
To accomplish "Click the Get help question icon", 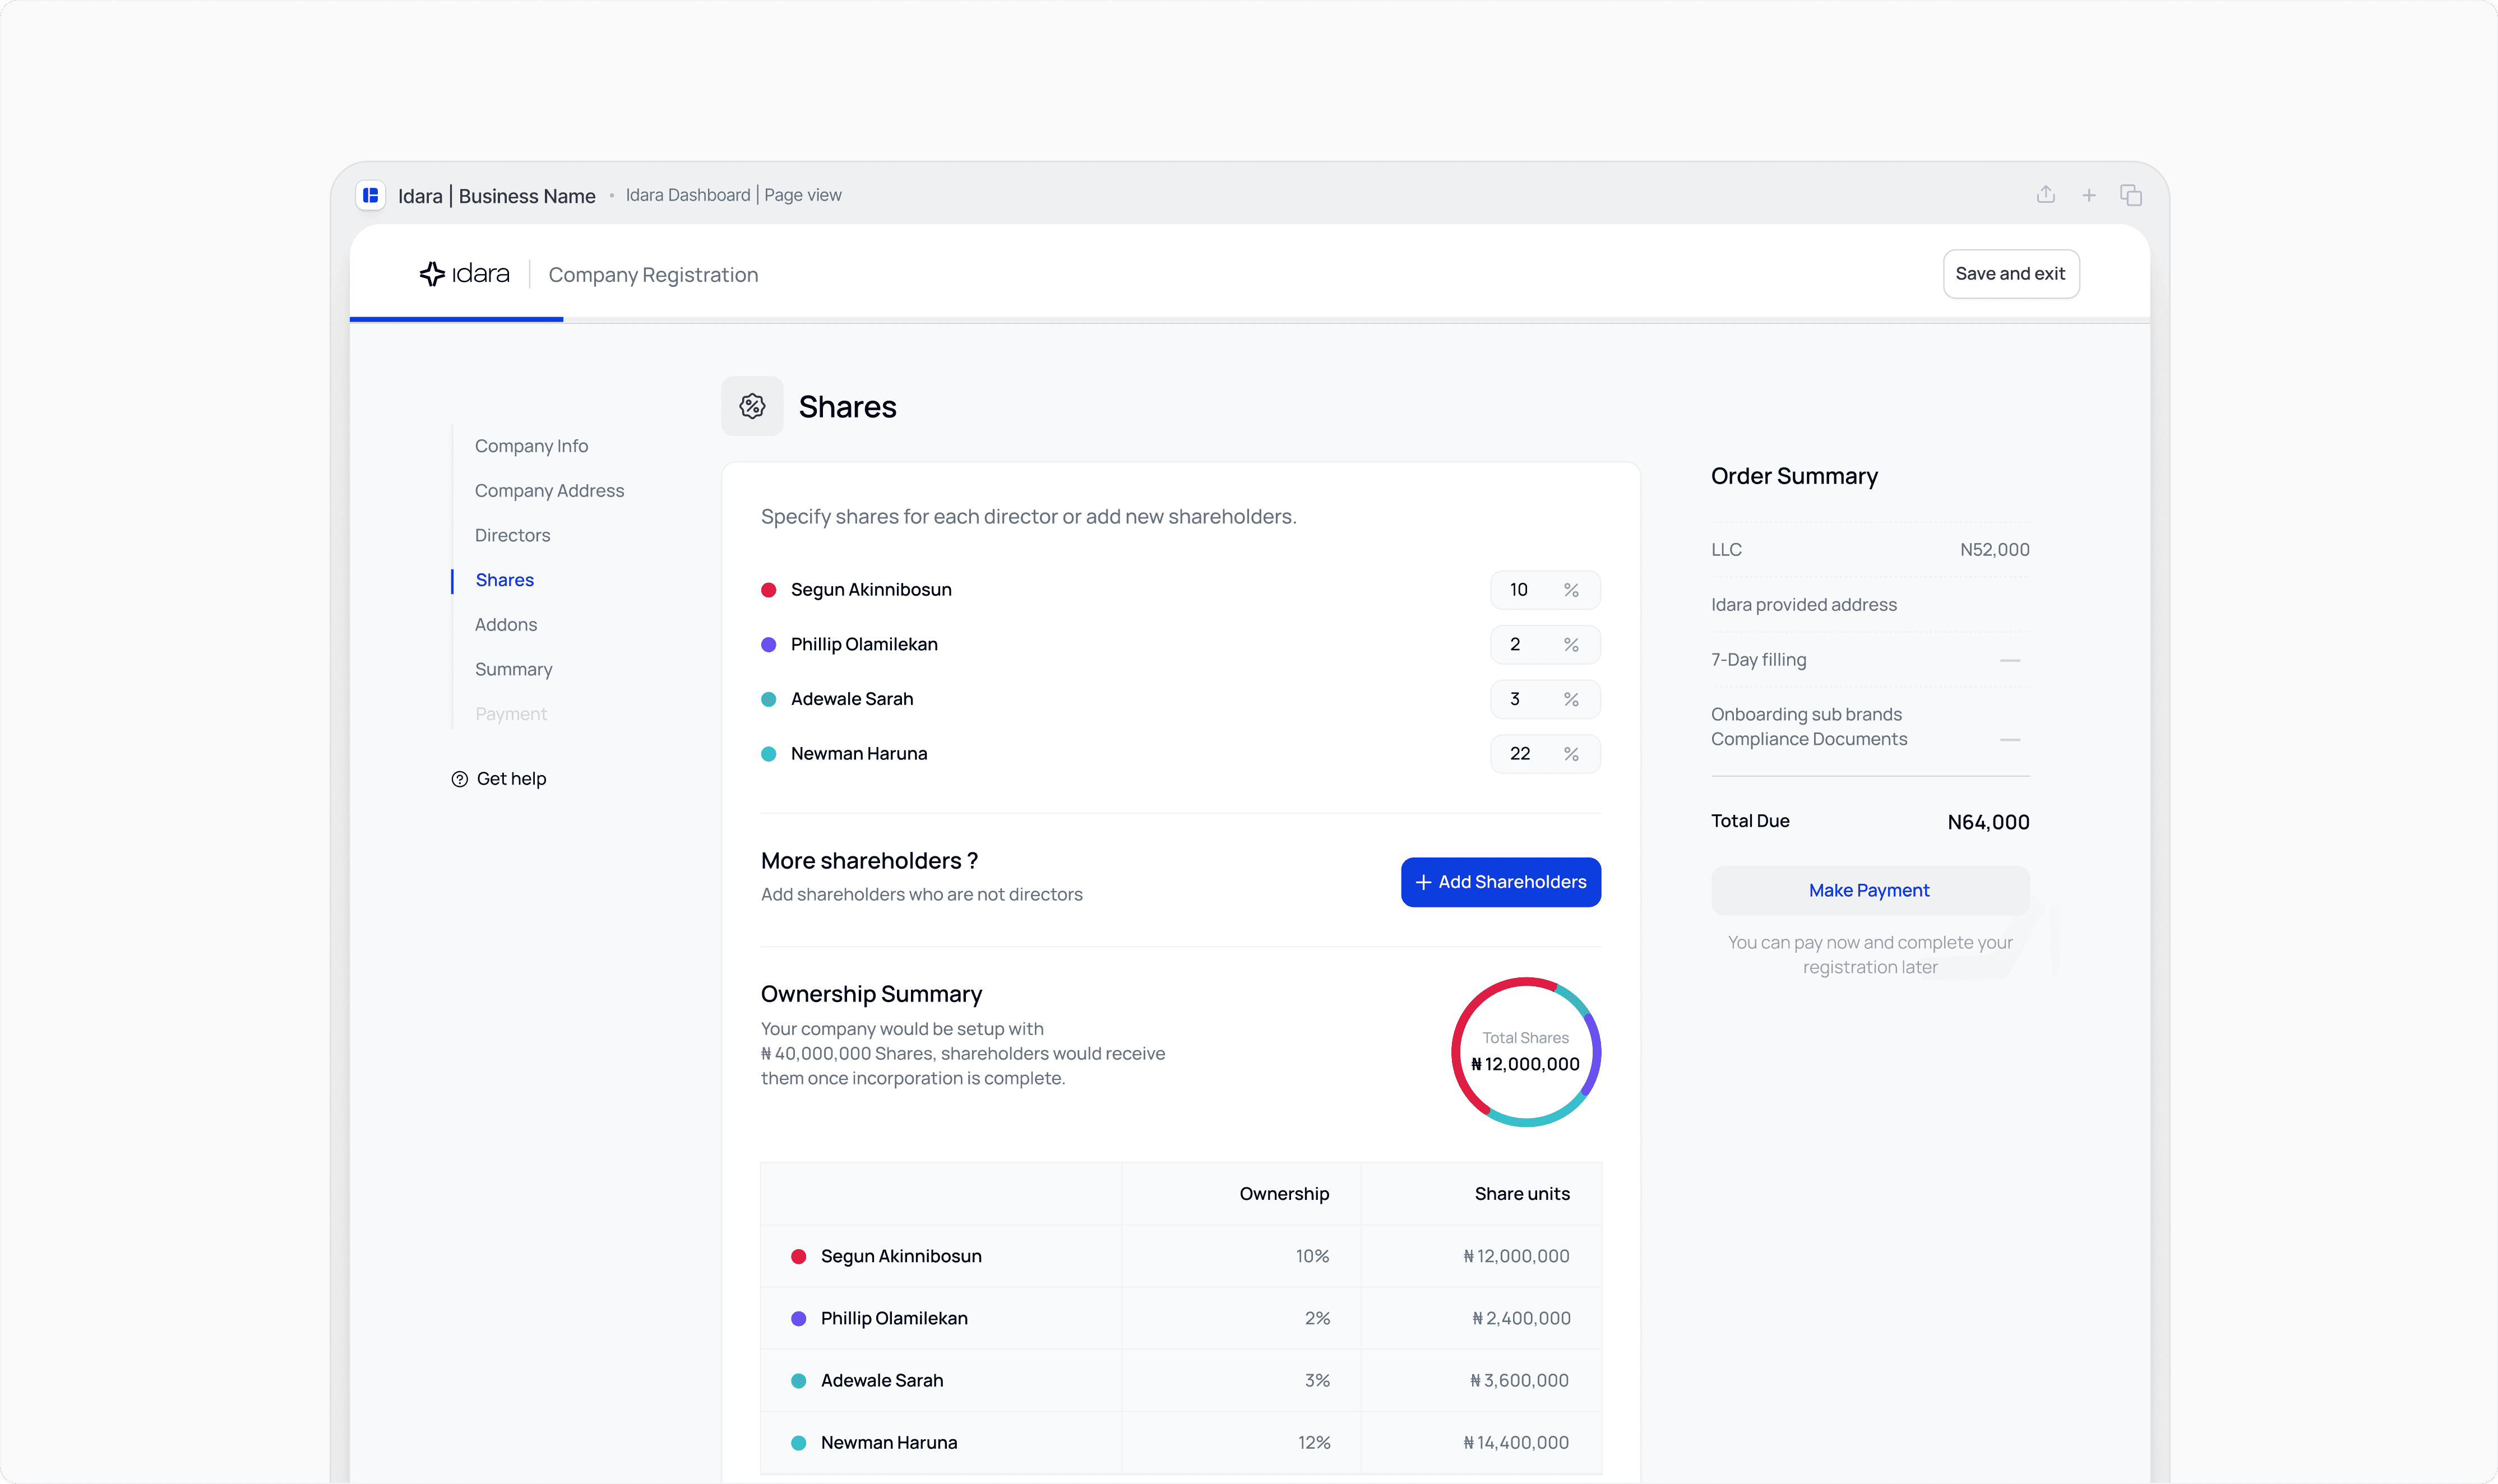I will (x=460, y=779).
